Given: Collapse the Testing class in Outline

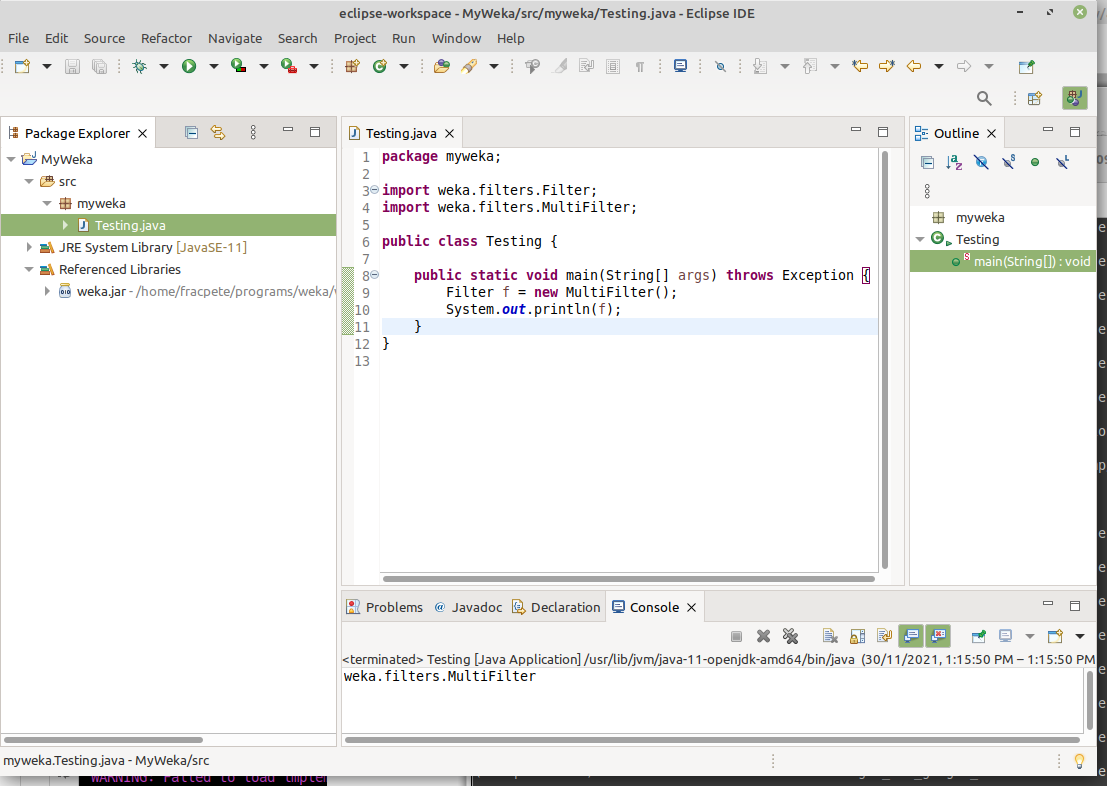Looking at the screenshot, I should 920,239.
